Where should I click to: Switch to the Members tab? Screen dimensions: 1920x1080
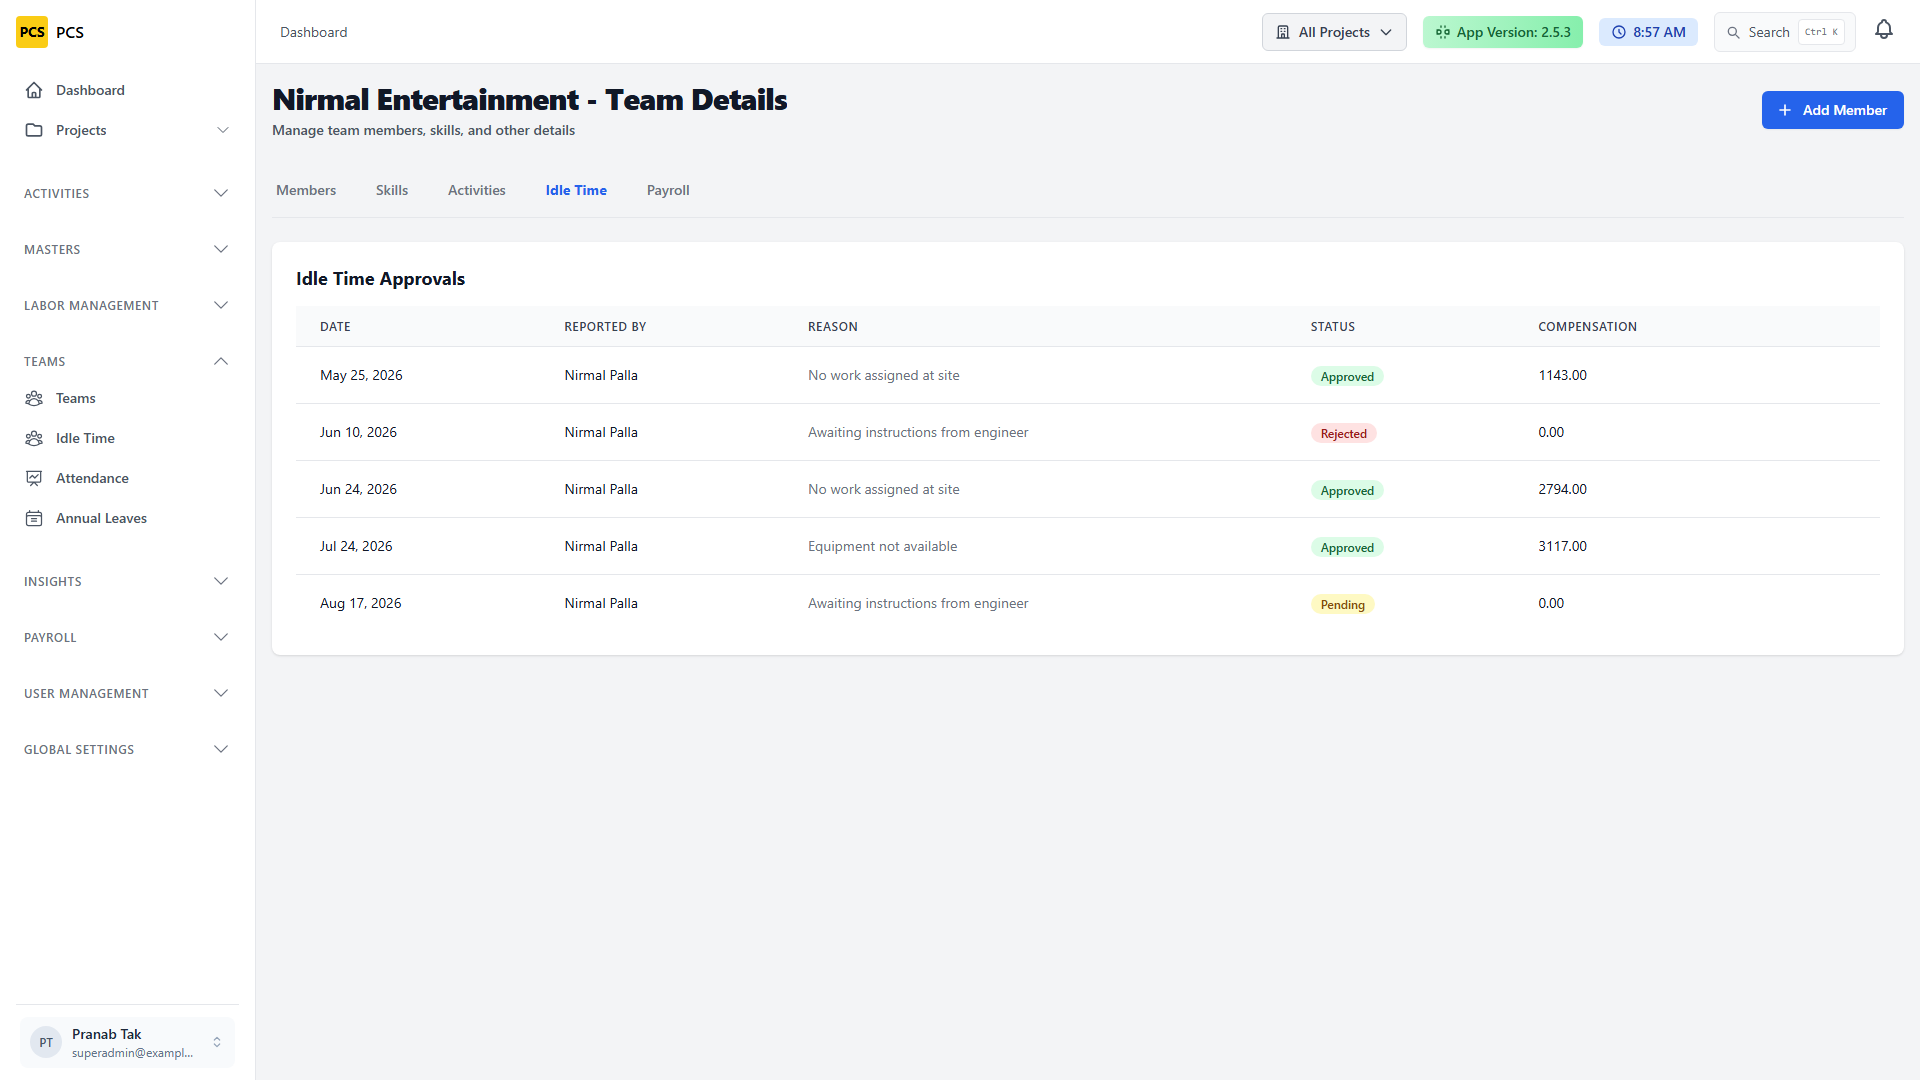[x=306, y=190]
